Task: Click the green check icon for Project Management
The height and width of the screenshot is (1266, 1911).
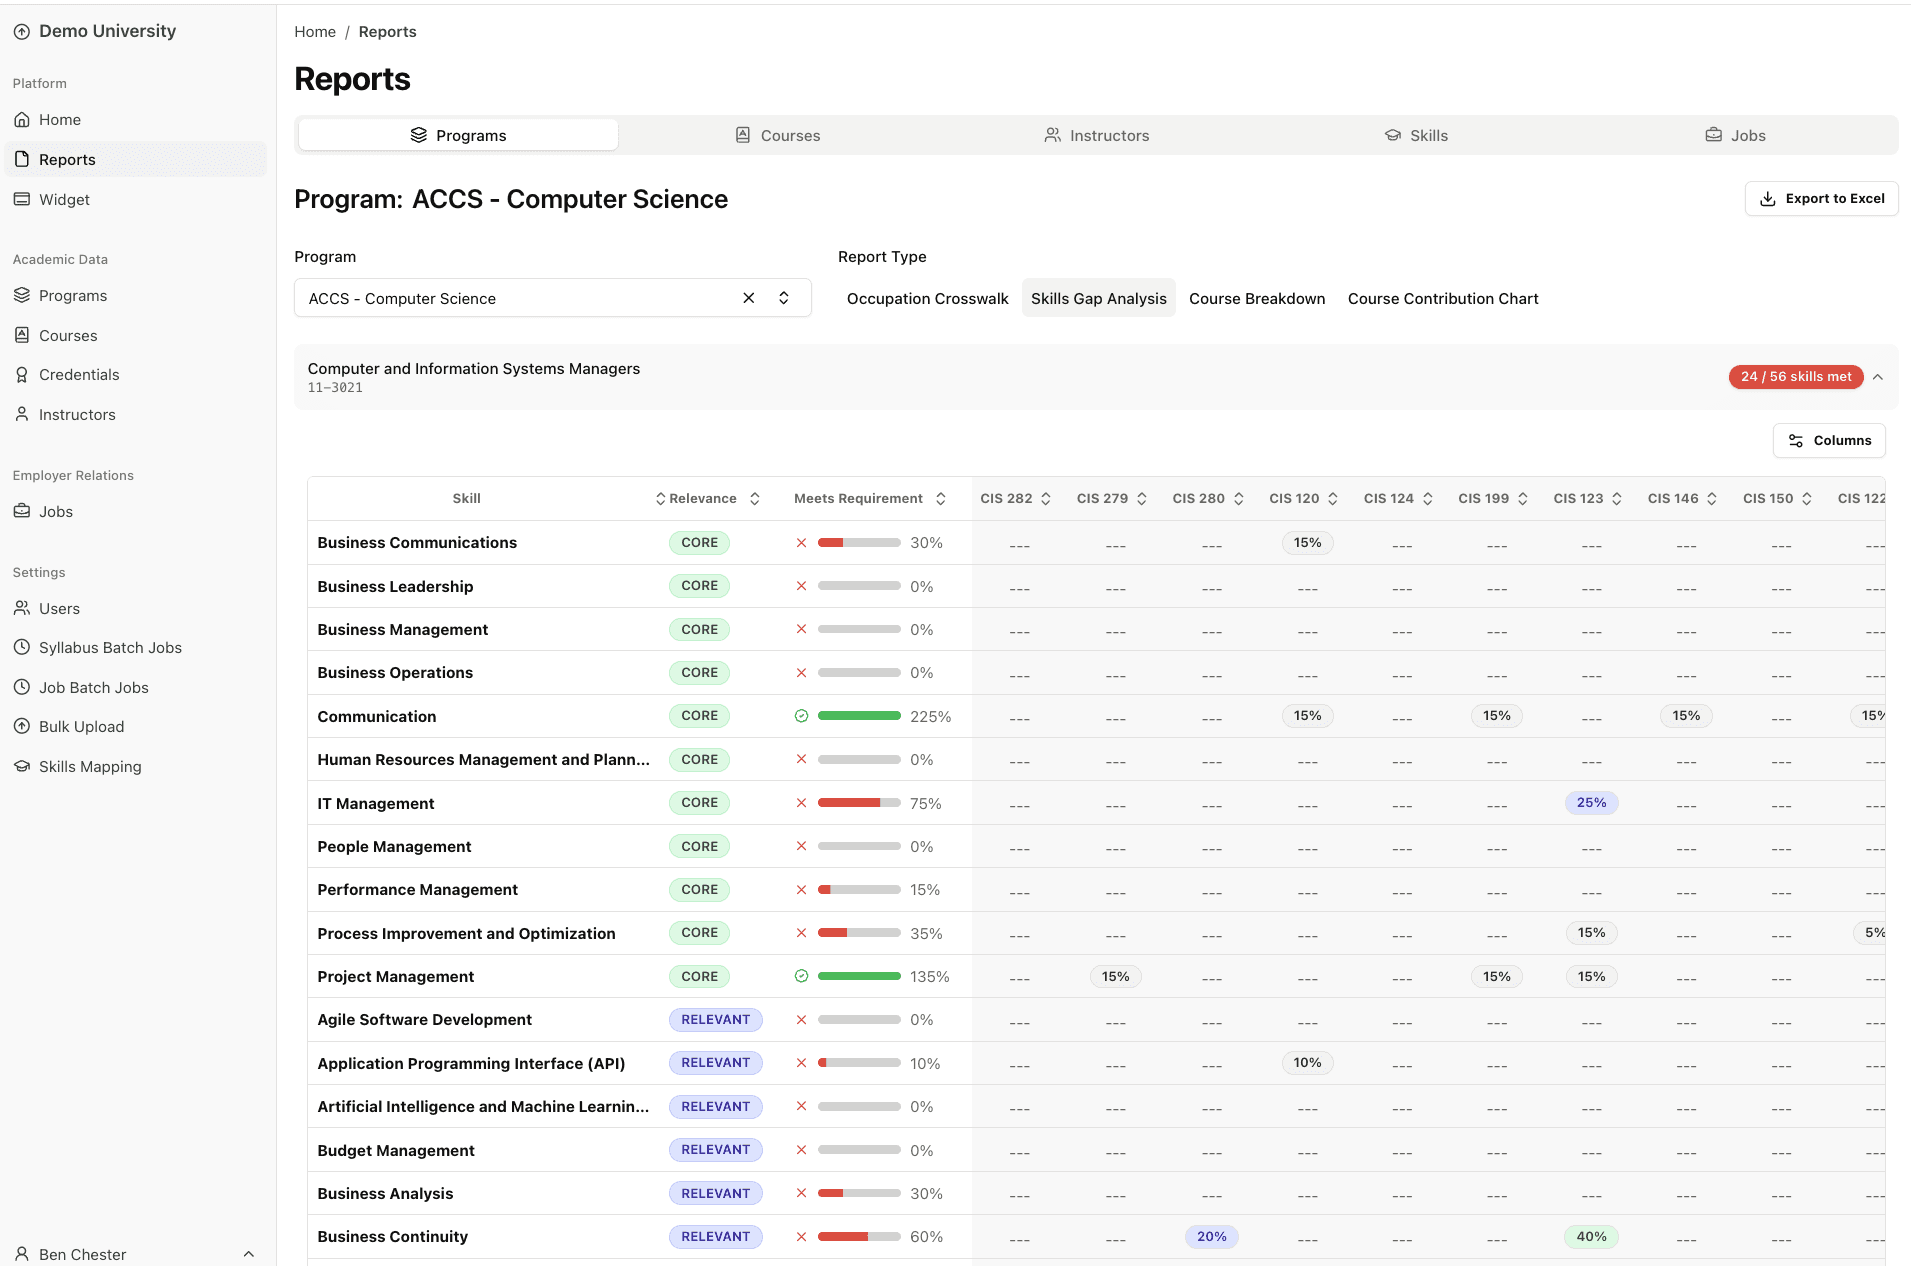Action: (801, 977)
